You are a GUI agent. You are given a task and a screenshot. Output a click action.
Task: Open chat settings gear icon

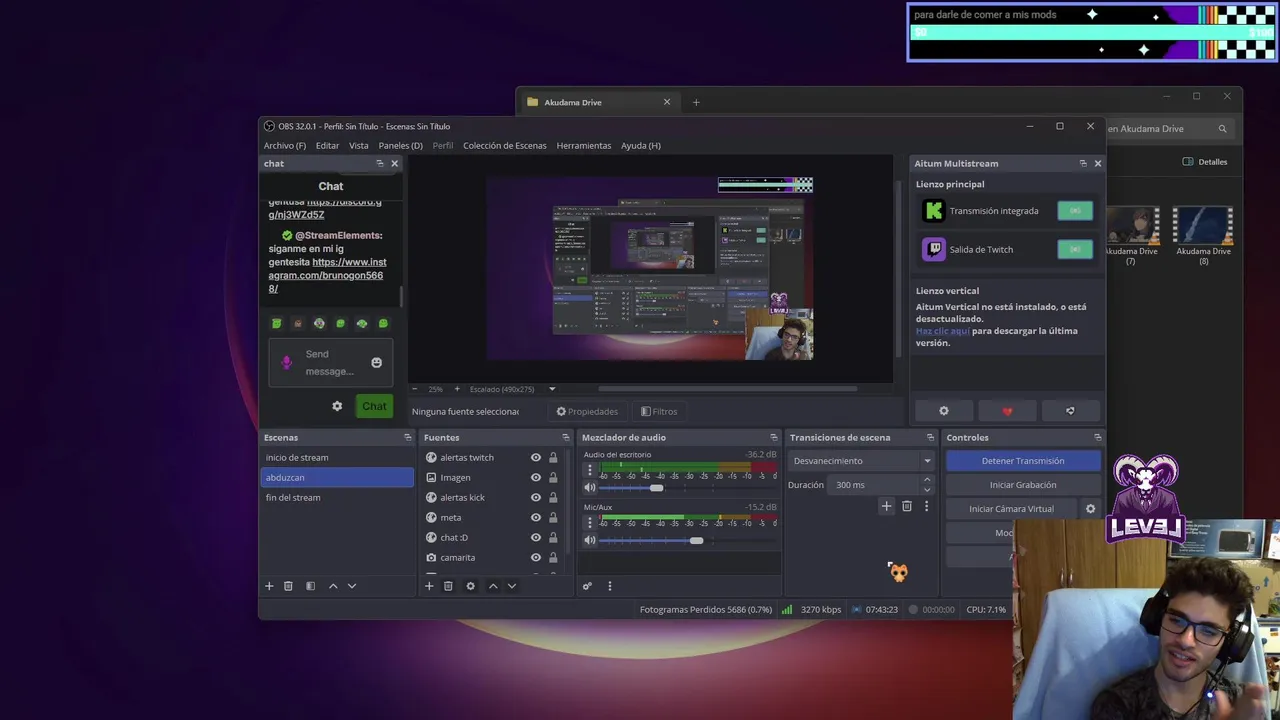pos(337,406)
